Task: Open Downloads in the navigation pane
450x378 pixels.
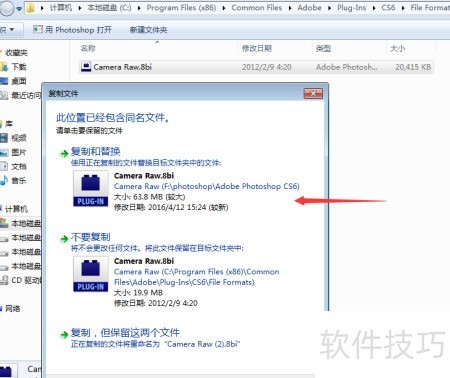Action: (x=19, y=67)
